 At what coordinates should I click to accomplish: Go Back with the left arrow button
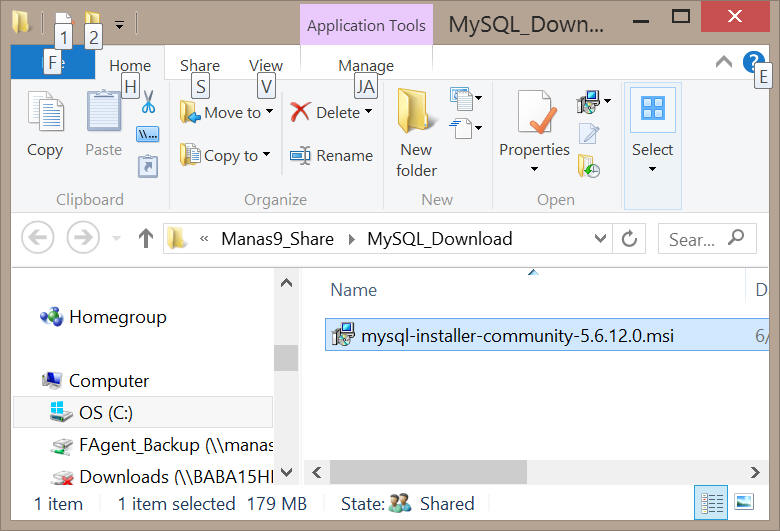pos(38,237)
